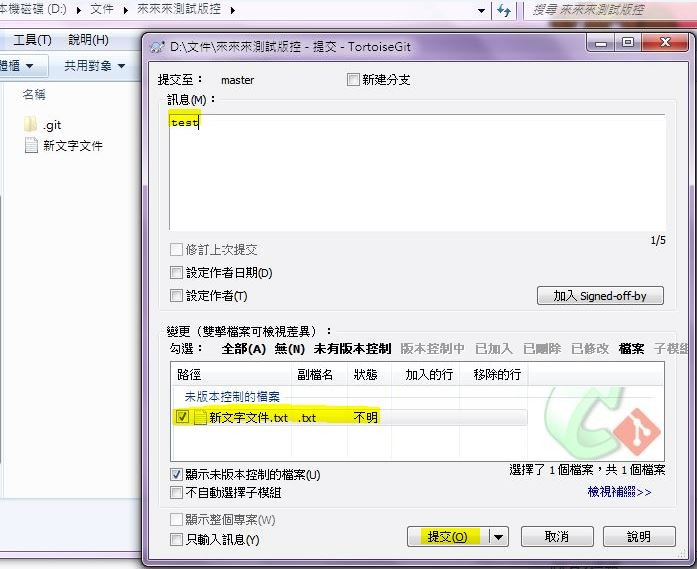Click the 提交(O) commit button
This screenshot has height=569, width=697.
(448, 537)
